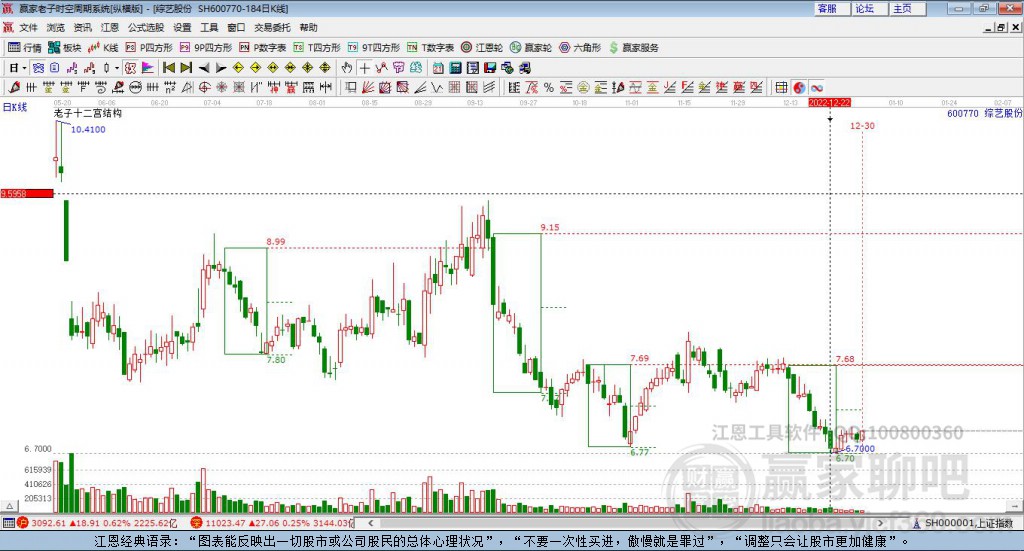The width and height of the screenshot is (1024, 551).
Task: Open the 江恩 menu
Action: pos(110,27)
